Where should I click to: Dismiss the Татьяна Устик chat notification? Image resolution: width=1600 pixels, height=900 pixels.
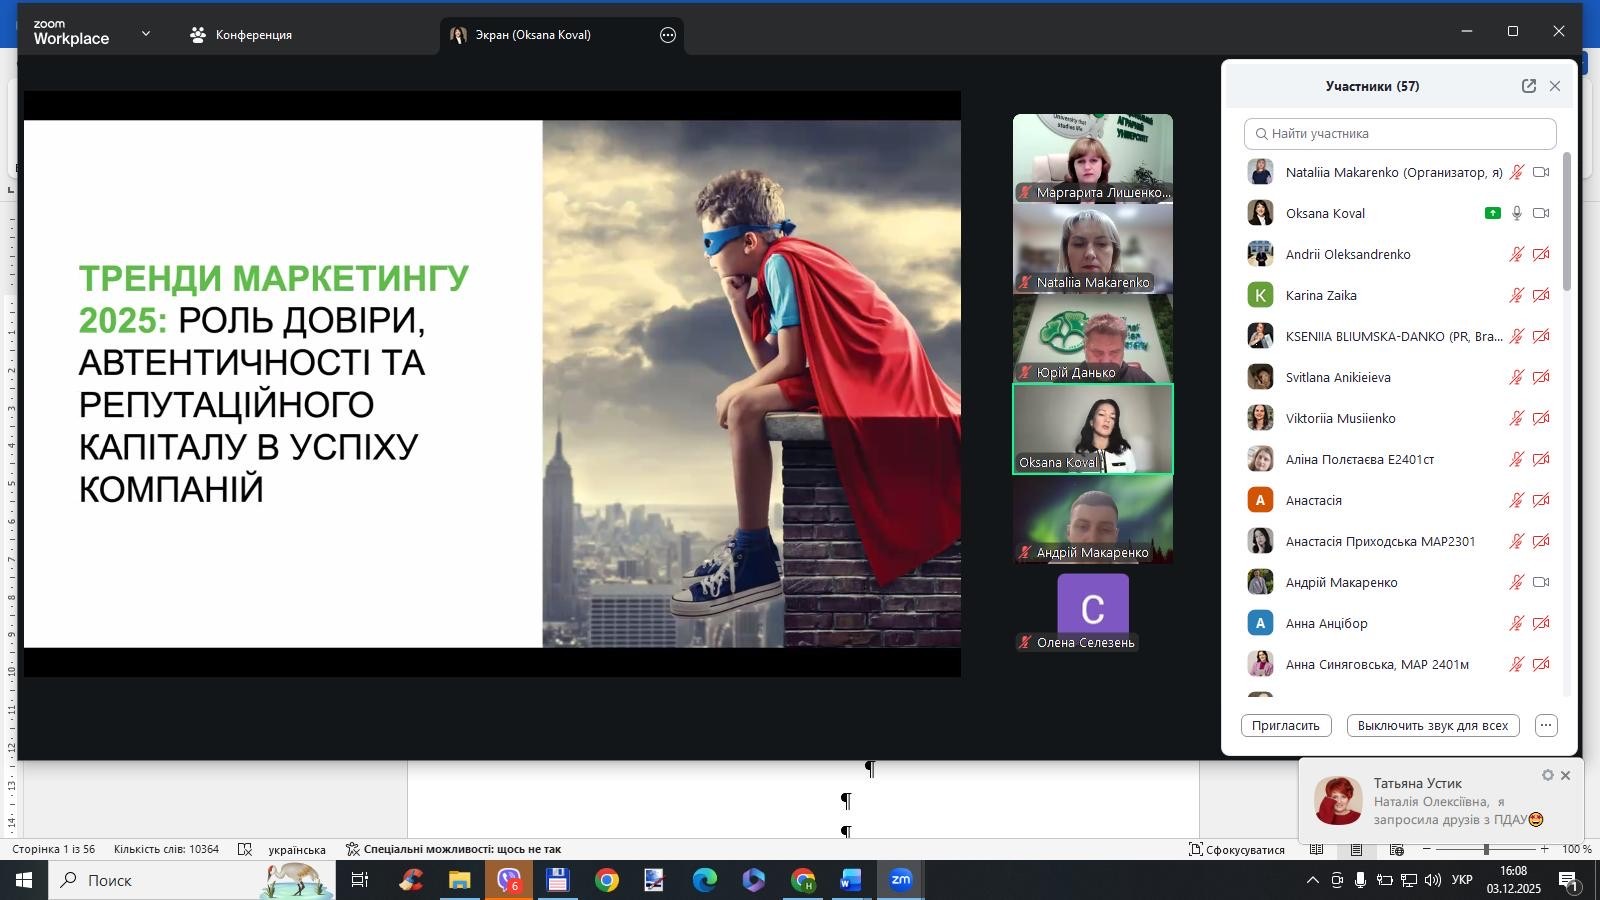click(1566, 776)
